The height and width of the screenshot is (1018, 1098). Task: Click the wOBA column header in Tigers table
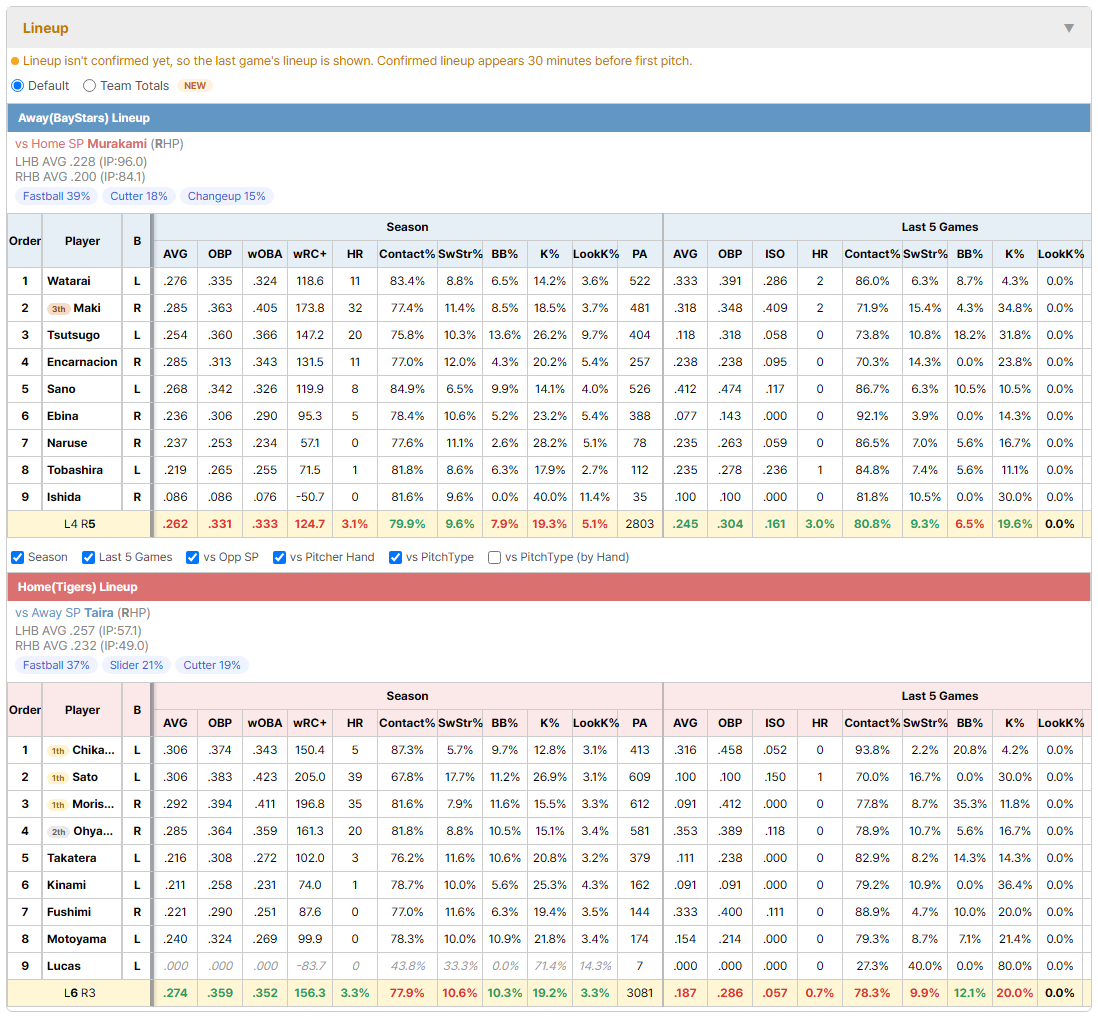265,723
